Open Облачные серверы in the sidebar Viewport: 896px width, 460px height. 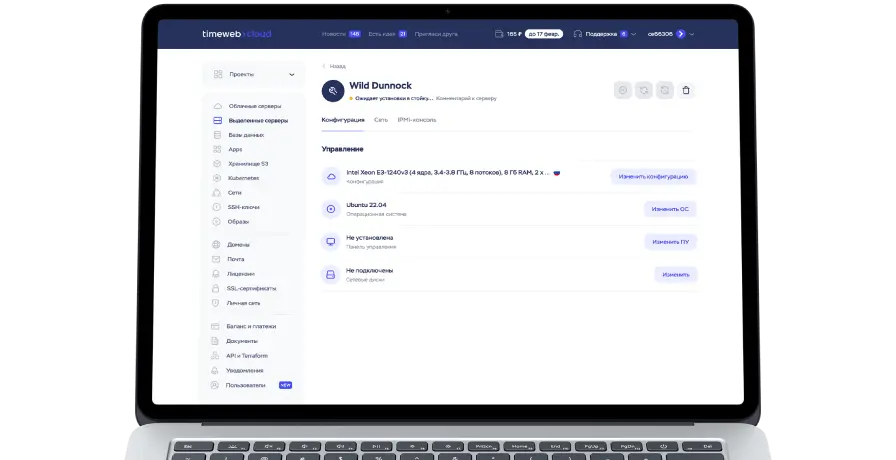[x=254, y=106]
